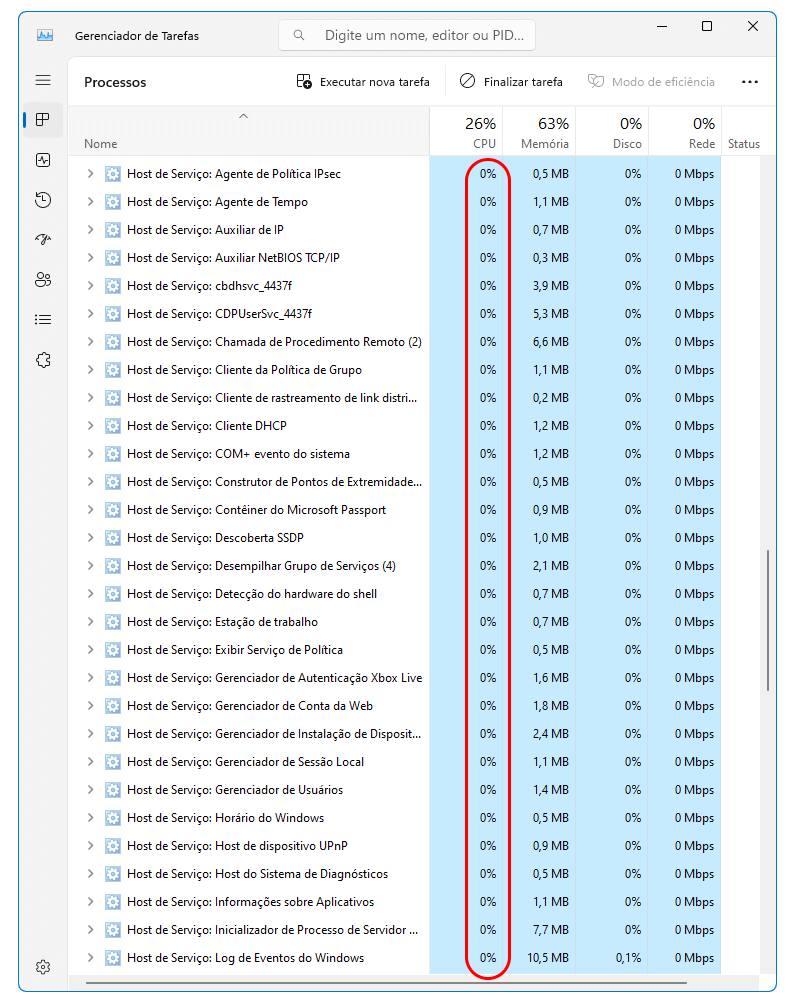
Task: Click gear icon of Horário do Windows row
Action: 112,818
